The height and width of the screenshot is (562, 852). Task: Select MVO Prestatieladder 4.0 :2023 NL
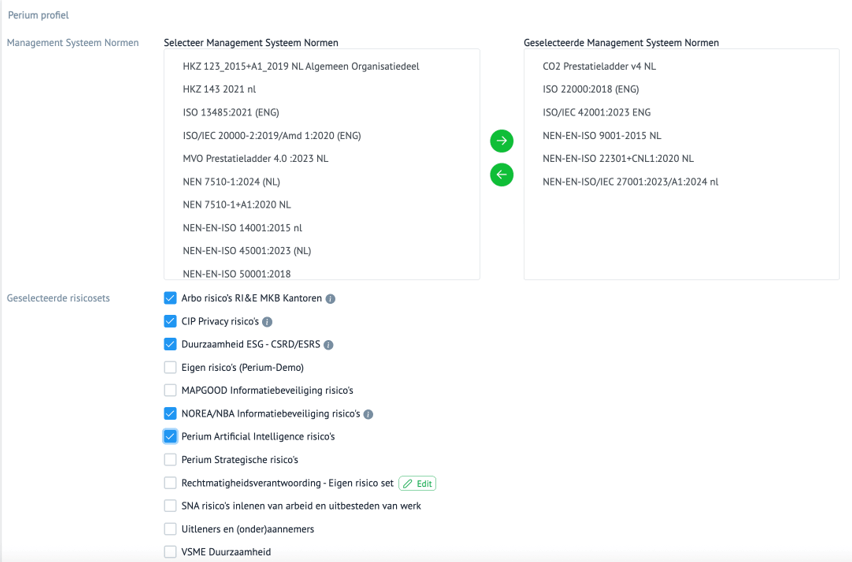tap(255, 158)
